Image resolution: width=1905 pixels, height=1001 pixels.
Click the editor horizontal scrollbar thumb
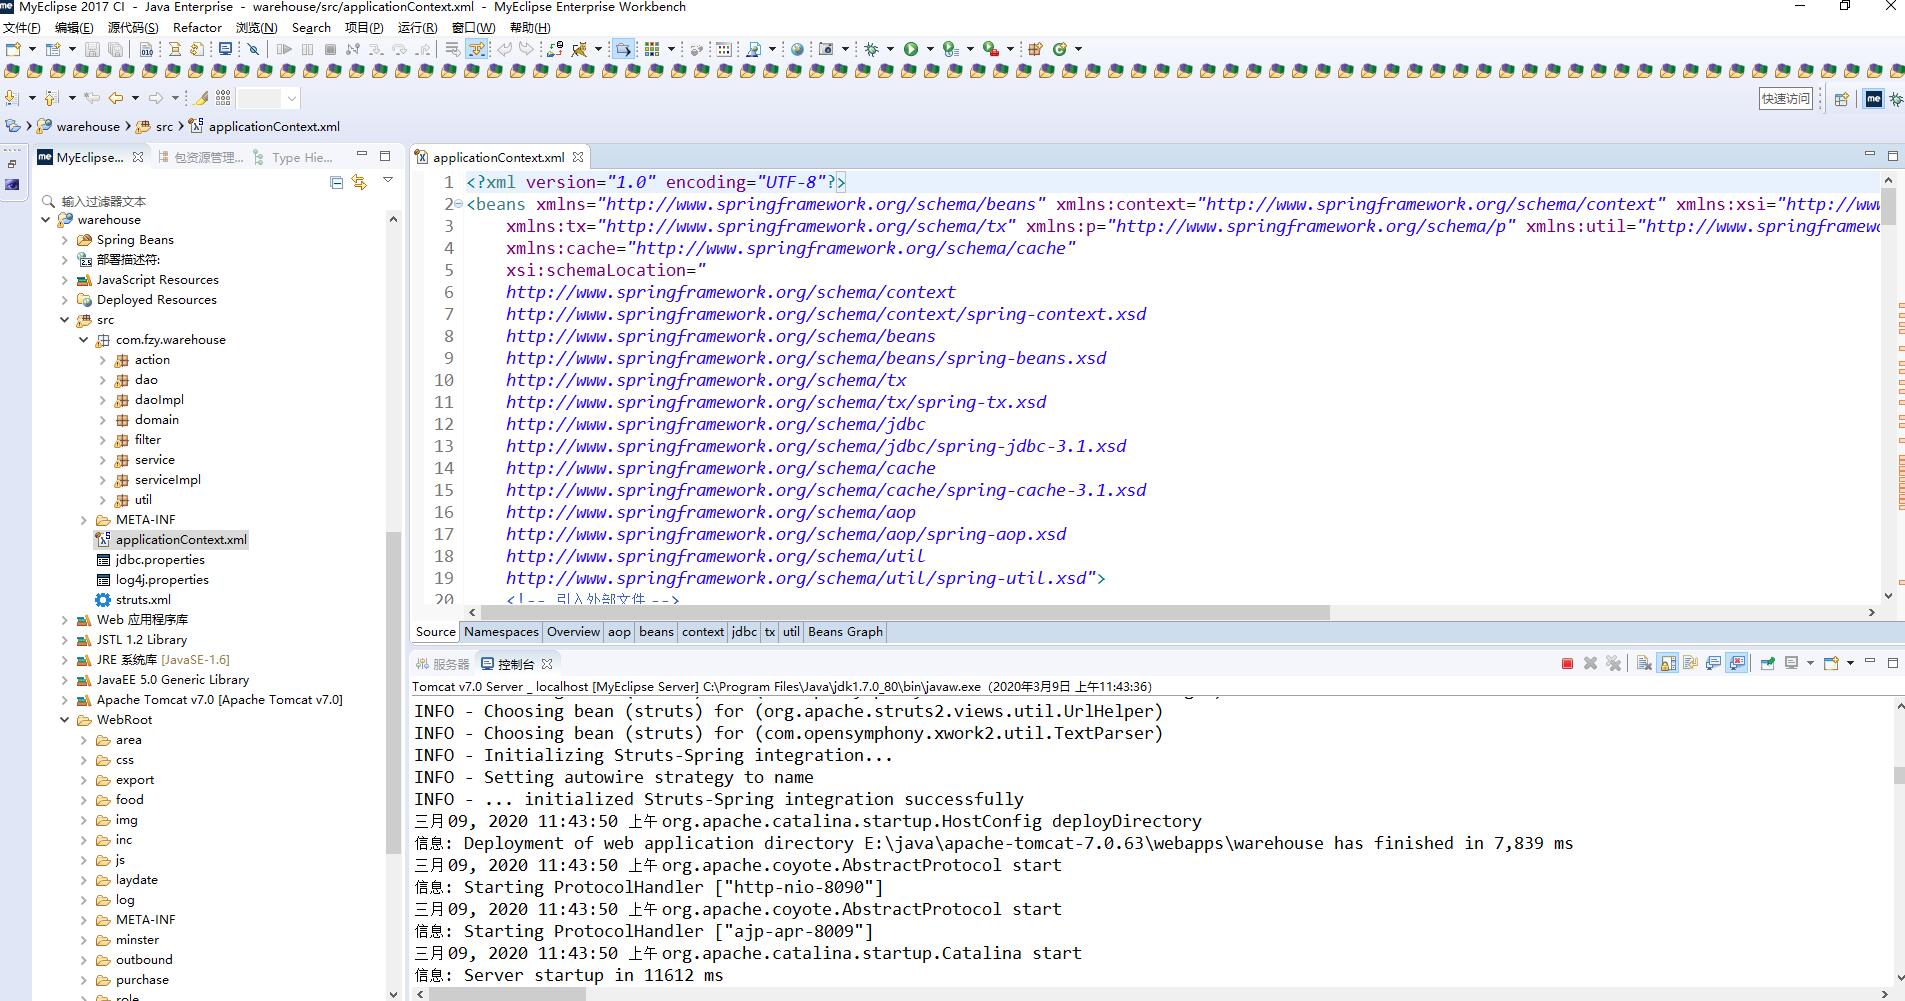(904, 612)
